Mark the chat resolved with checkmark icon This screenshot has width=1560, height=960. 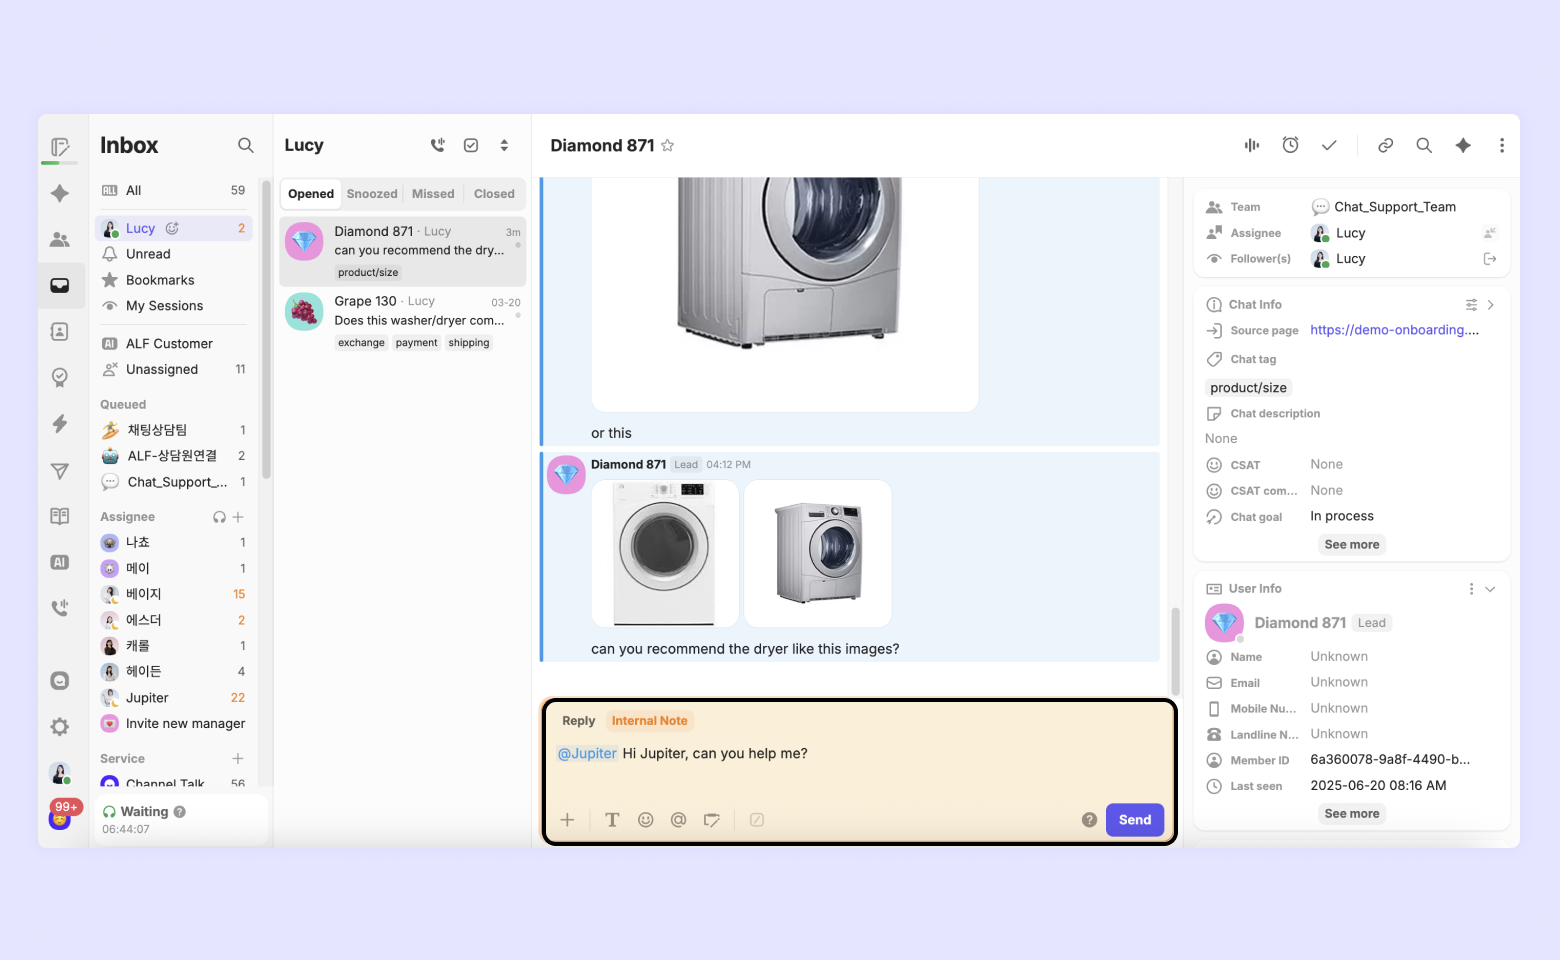pyautogui.click(x=1329, y=145)
